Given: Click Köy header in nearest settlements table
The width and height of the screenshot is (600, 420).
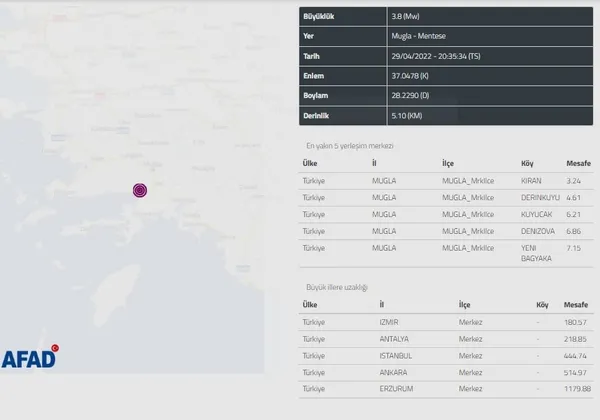Looking at the screenshot, I should click(x=527, y=163).
